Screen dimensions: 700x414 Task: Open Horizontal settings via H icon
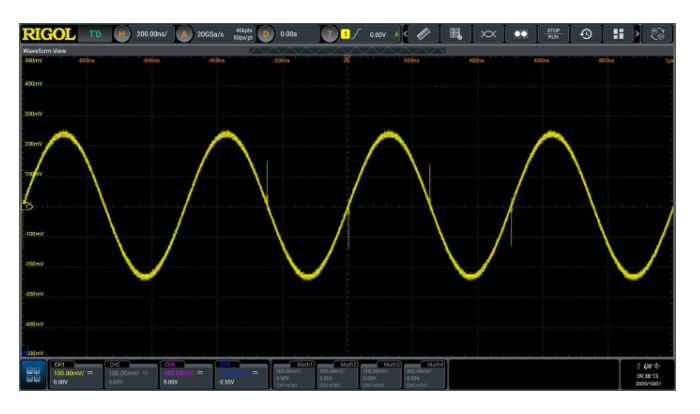(x=122, y=34)
